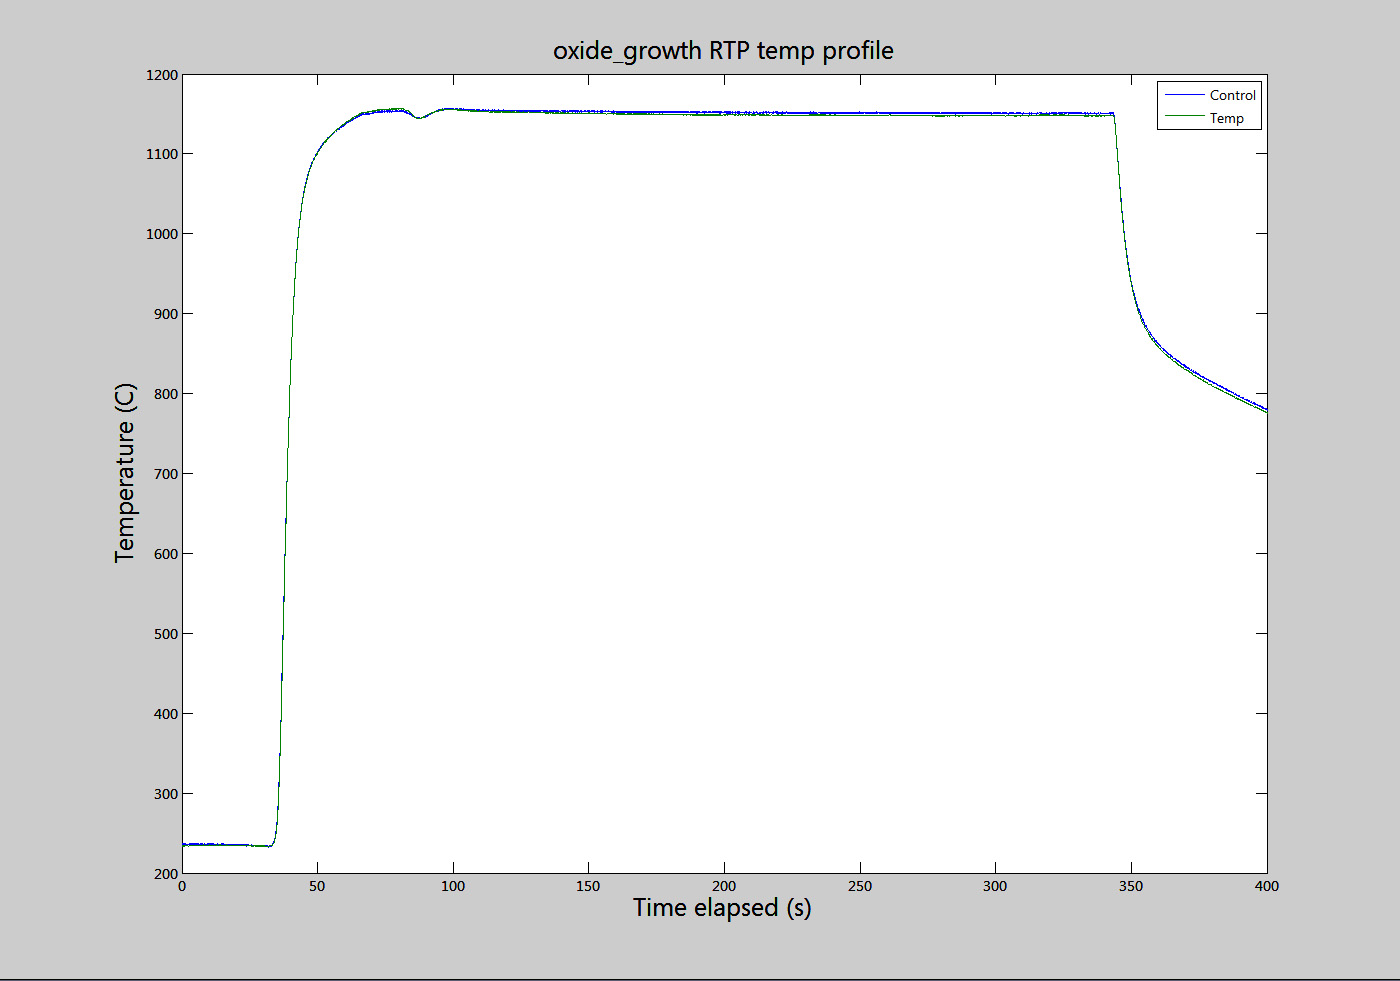Viewport: 1400px width, 981px height.
Task: Click the curve's dip near 85 seconds
Action: click(420, 117)
